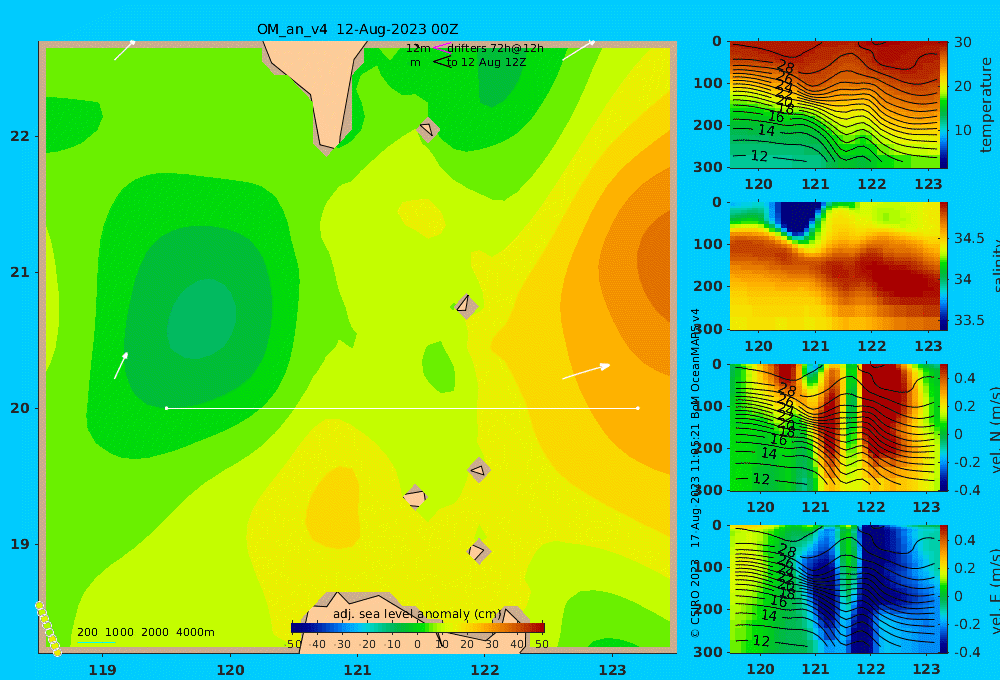Screen dimensions: 1000x680
Task: Click the temperature colorbar beside the top plot
Action: tap(944, 105)
